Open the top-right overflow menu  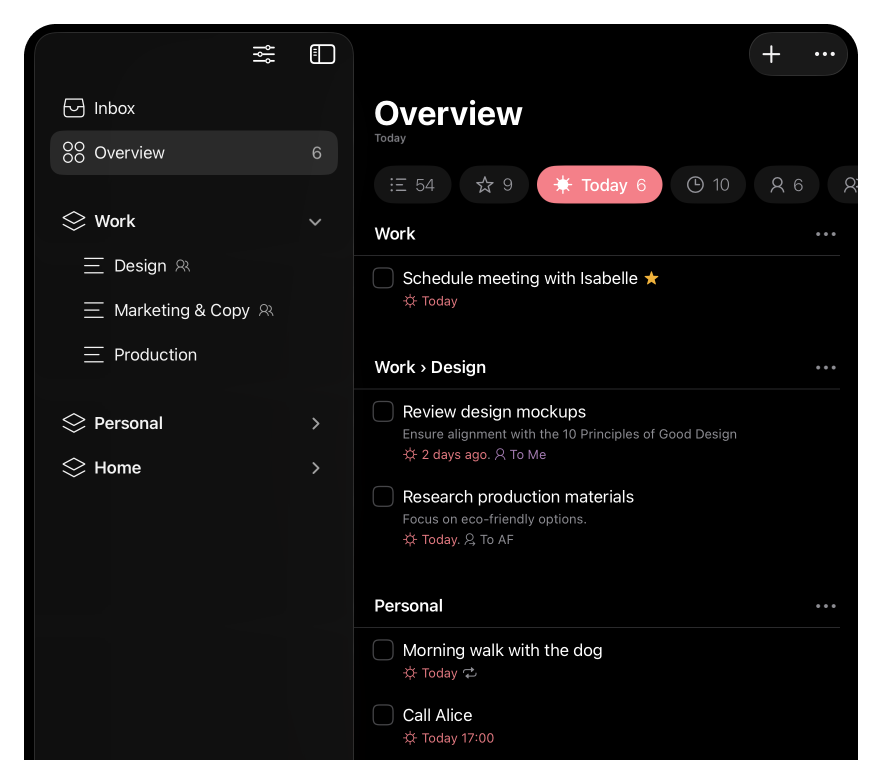coord(824,54)
